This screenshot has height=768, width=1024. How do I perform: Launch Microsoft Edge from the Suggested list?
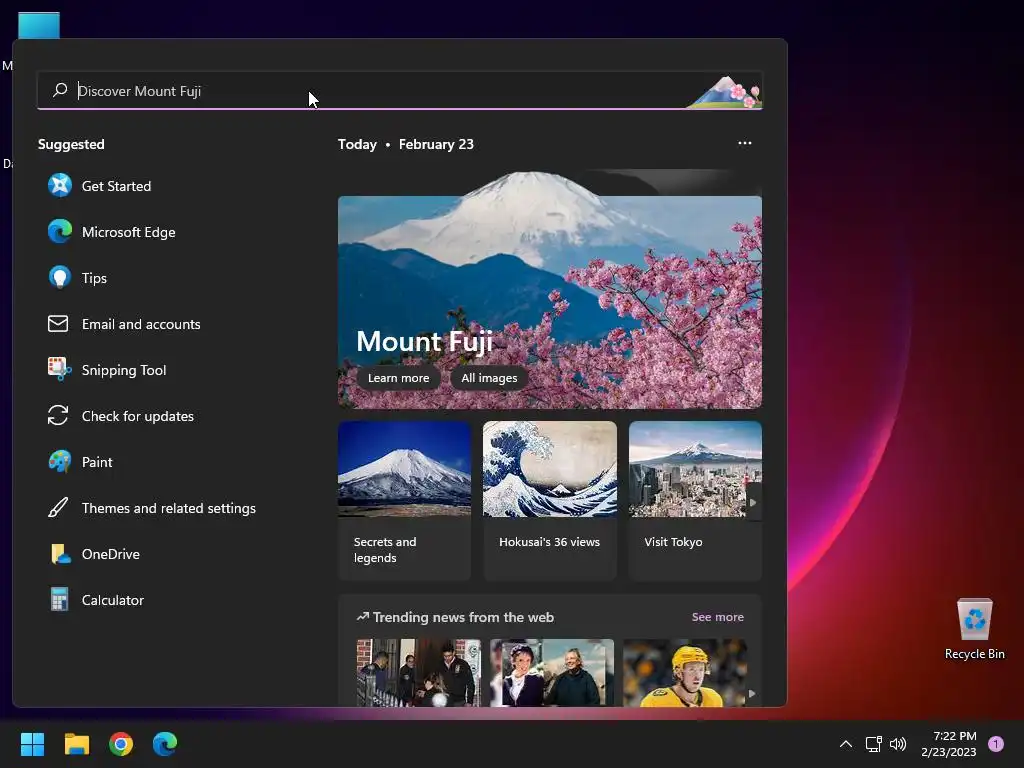[x=111, y=232]
